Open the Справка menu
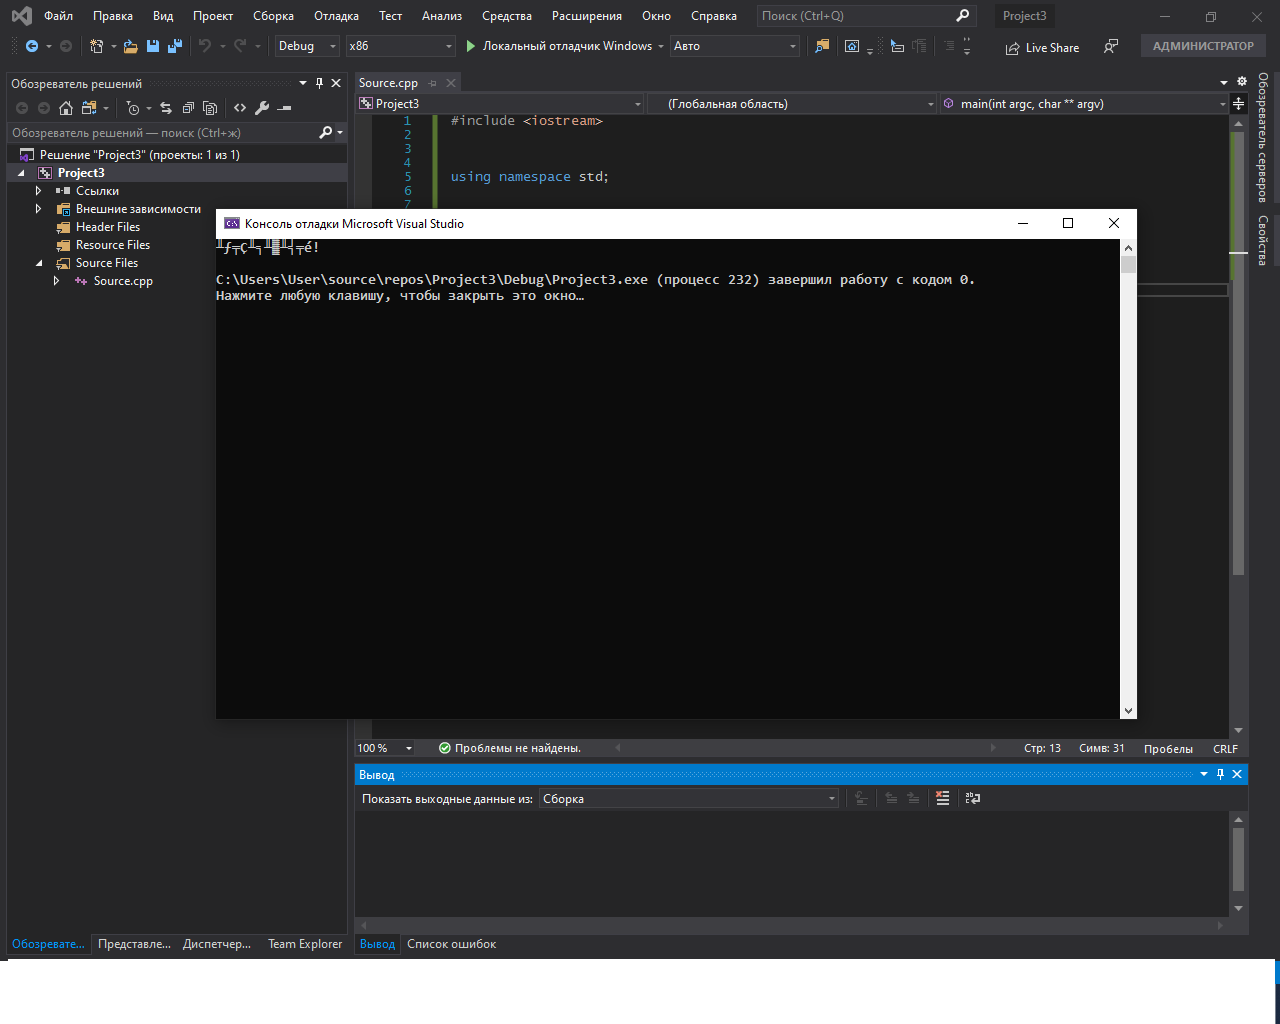The width and height of the screenshot is (1280, 1024). 714,16
